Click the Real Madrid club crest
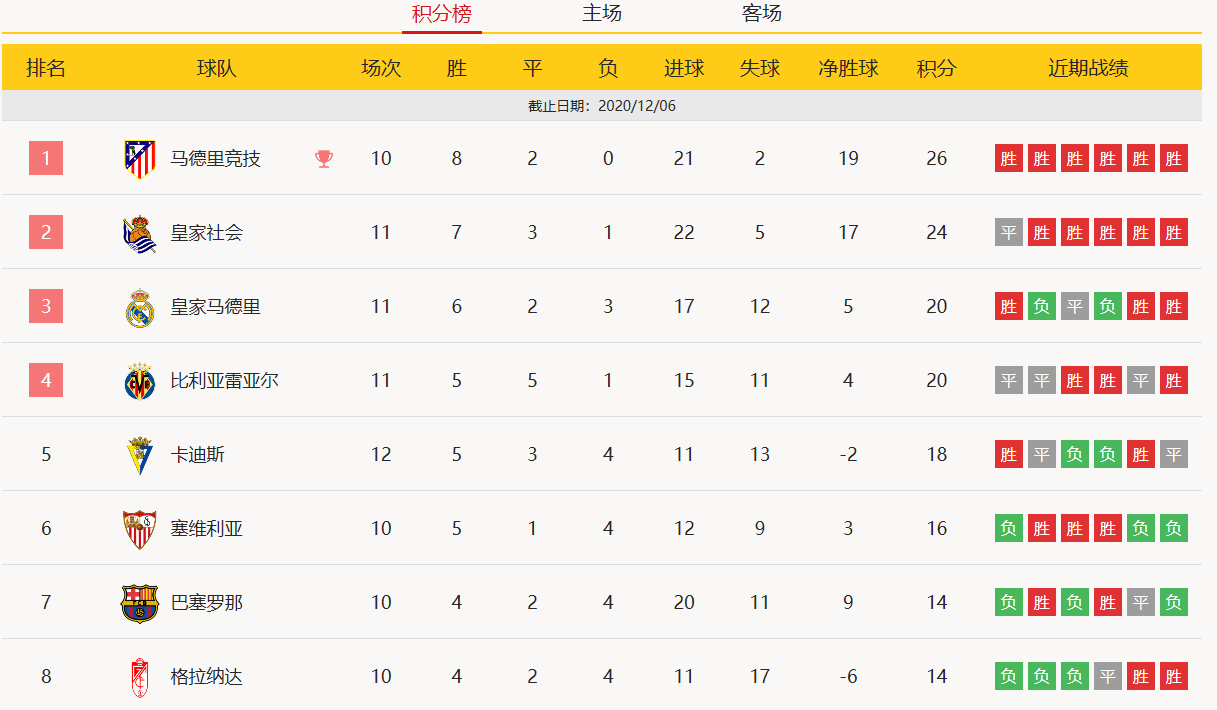The height and width of the screenshot is (710, 1217). point(140,307)
